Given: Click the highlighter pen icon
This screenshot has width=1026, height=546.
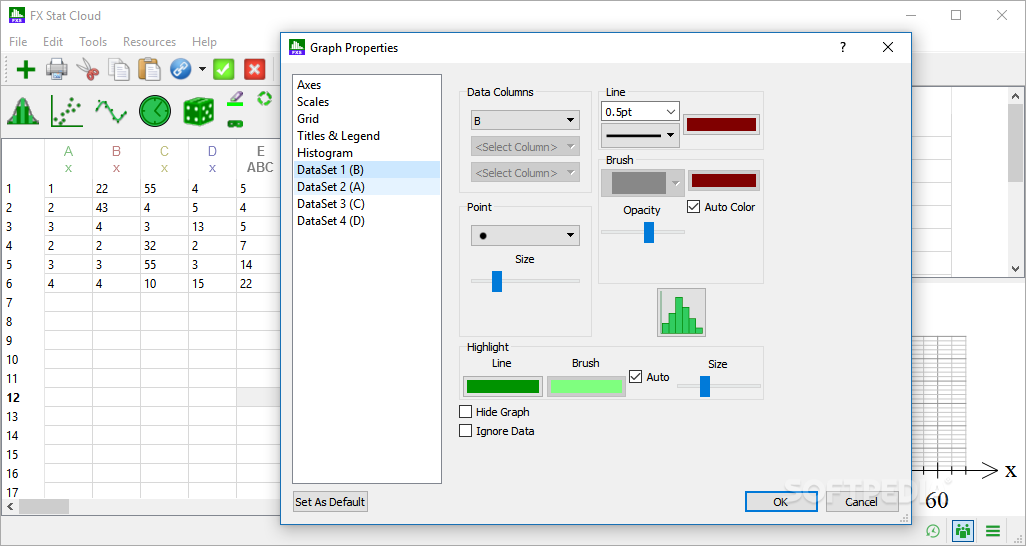Looking at the screenshot, I should click(235, 99).
